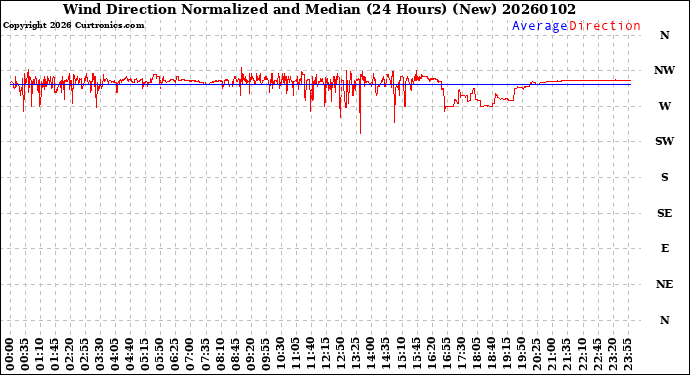
Task: Click the S axis label
Action: pyautogui.click(x=664, y=177)
